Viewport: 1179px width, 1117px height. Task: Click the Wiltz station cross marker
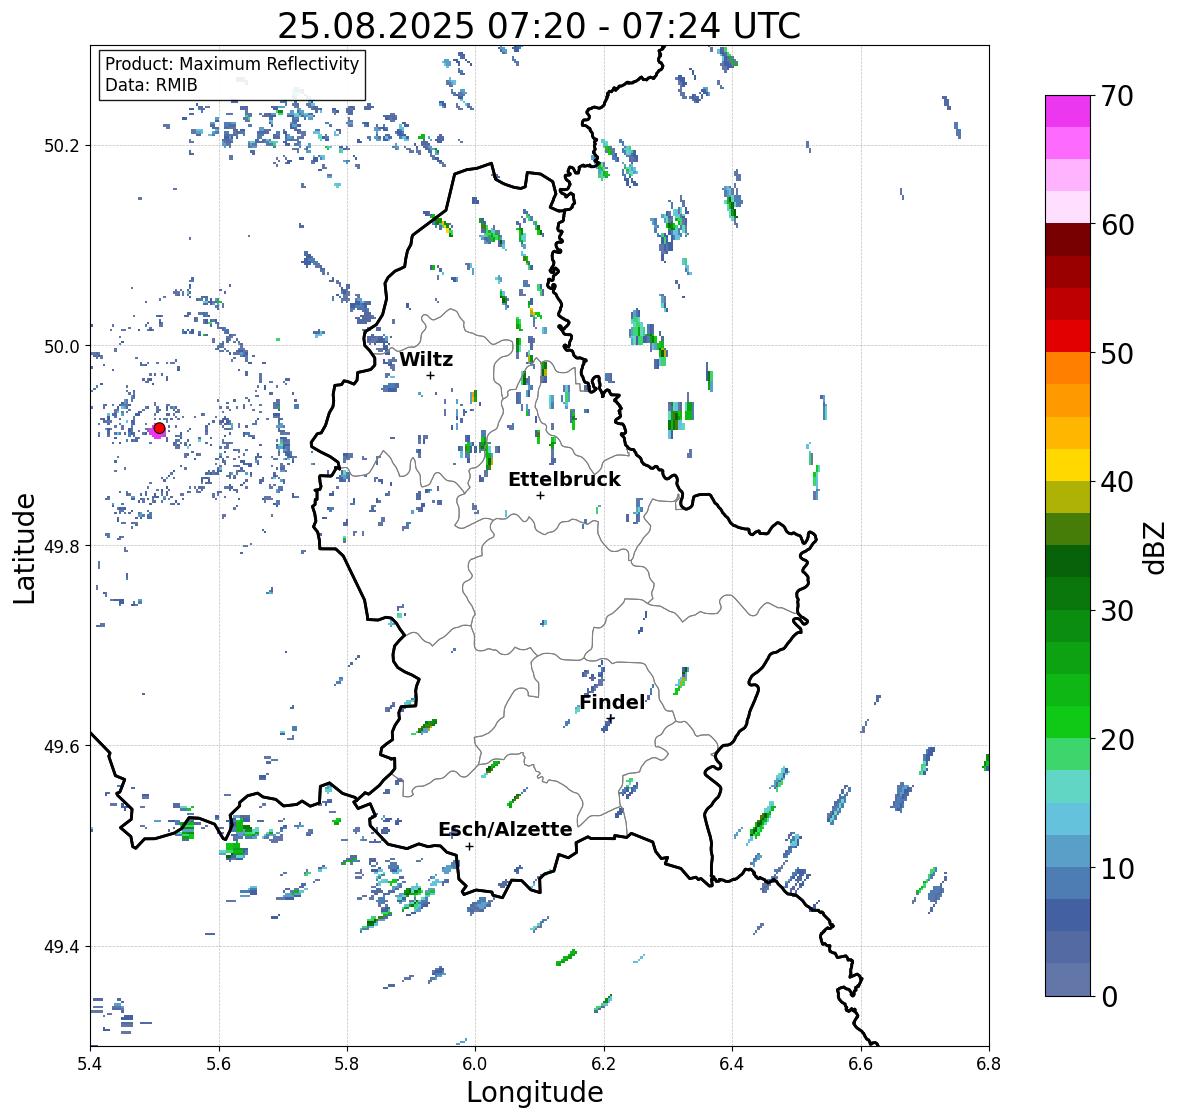430,375
